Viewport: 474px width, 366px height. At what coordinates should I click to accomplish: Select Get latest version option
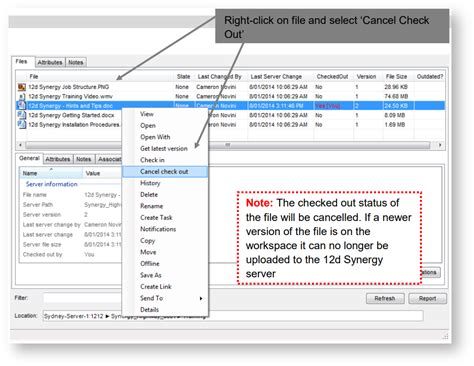click(x=164, y=149)
